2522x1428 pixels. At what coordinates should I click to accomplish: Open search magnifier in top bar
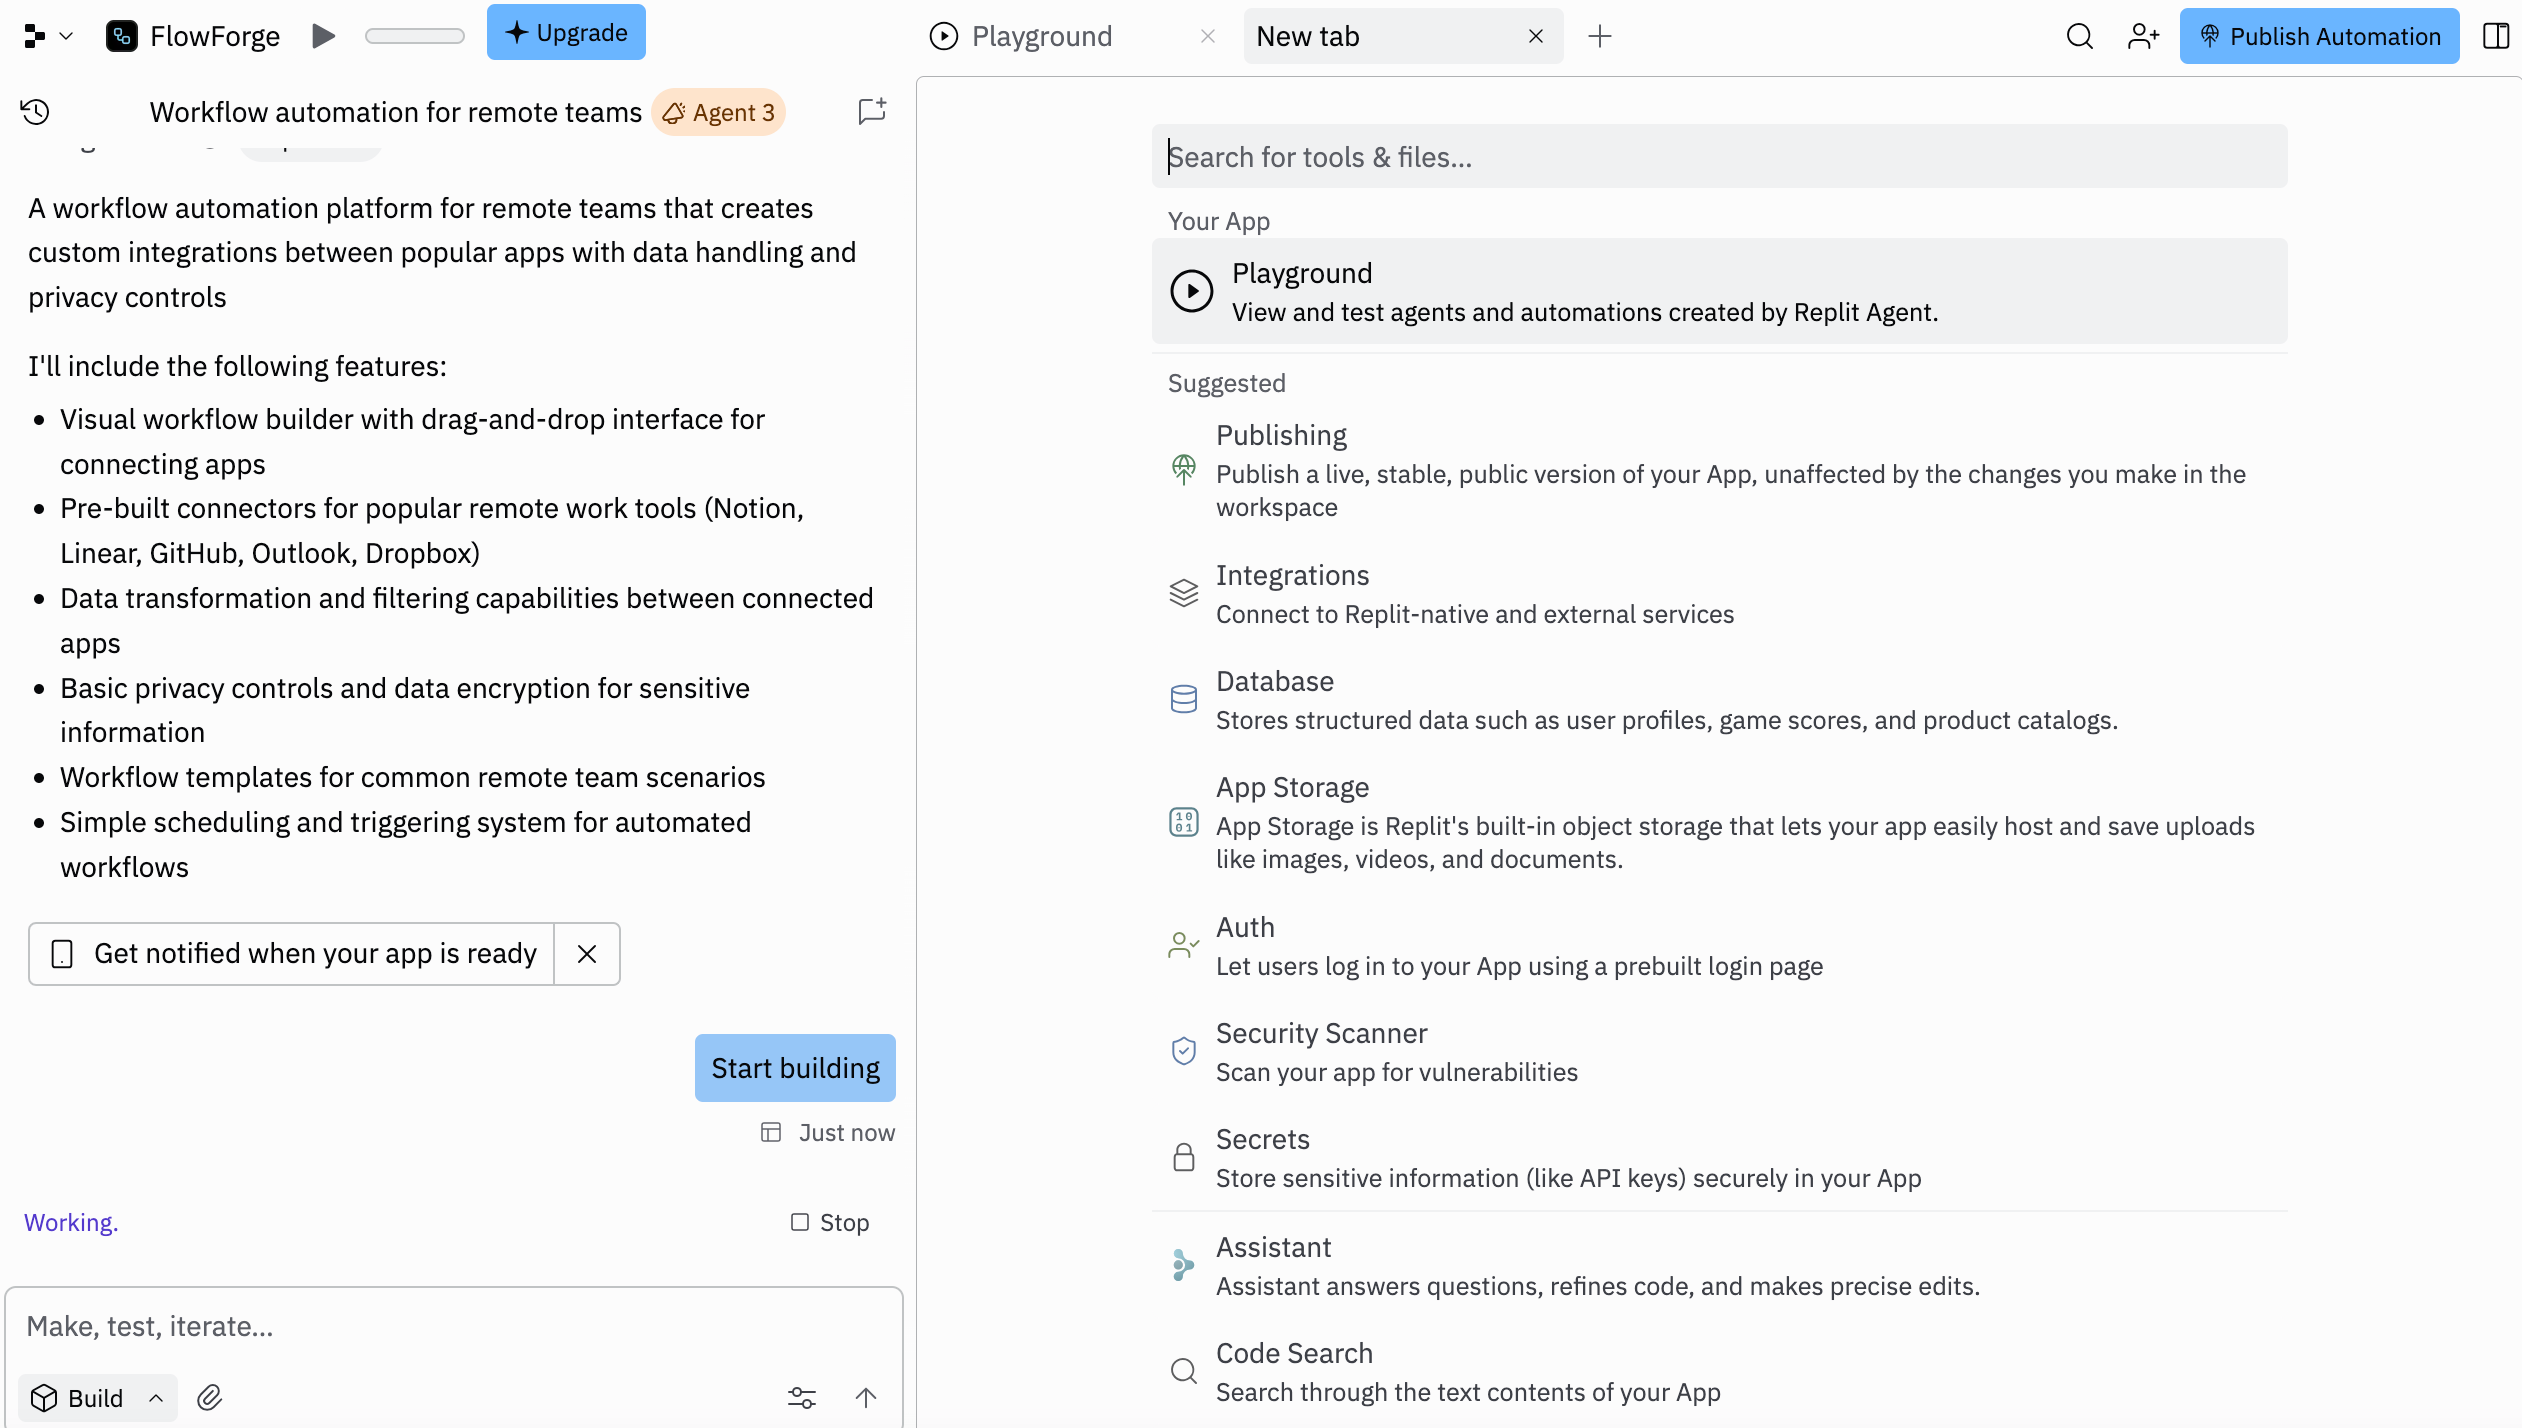coord(2079,36)
